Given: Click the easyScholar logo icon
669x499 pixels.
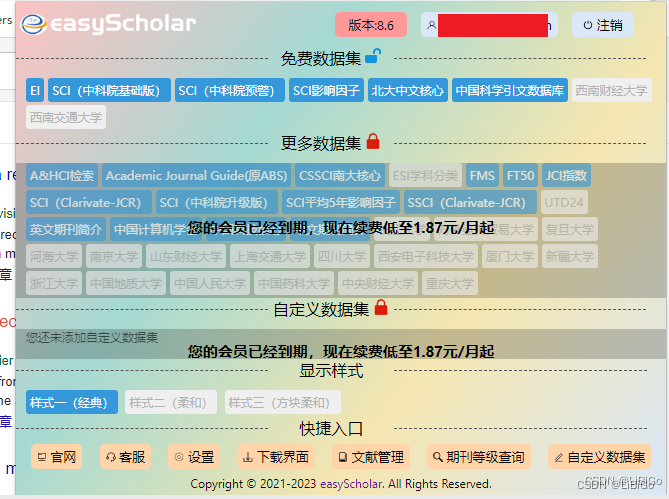Looking at the screenshot, I should click(34, 24).
